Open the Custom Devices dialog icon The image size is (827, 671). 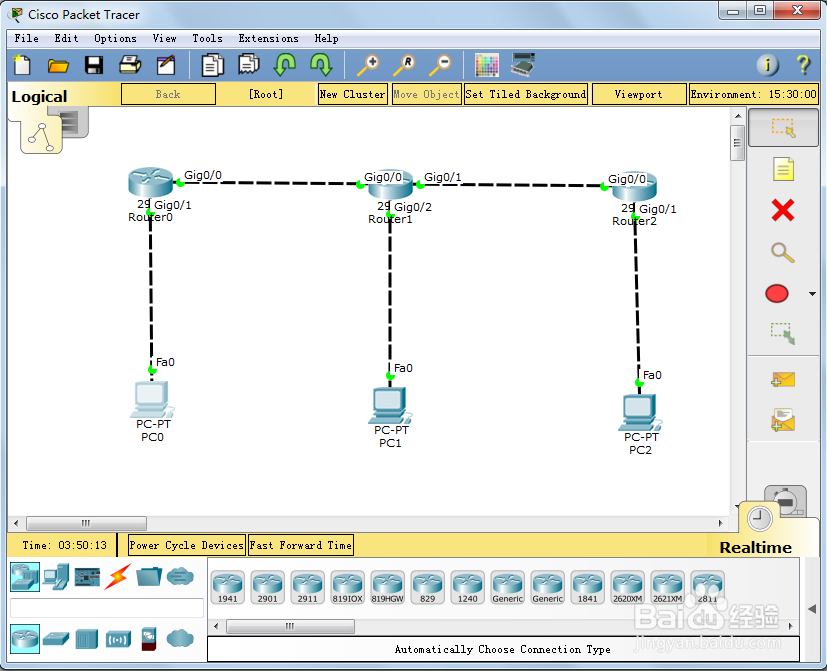pos(523,64)
